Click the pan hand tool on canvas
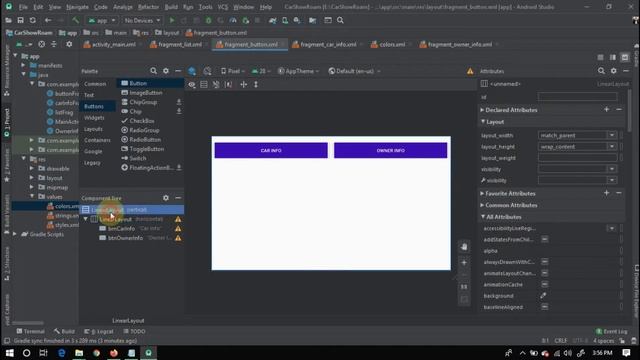This screenshot has height=360, width=640. point(464,247)
